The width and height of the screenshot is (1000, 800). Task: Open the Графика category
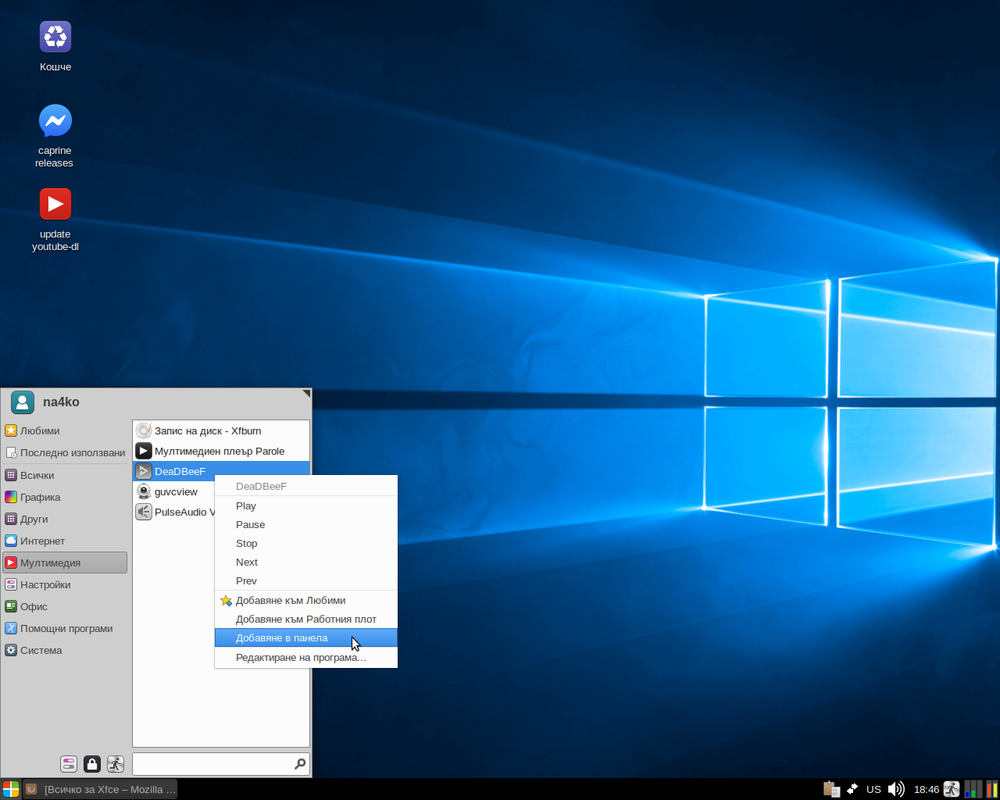pyautogui.click(x=65, y=497)
